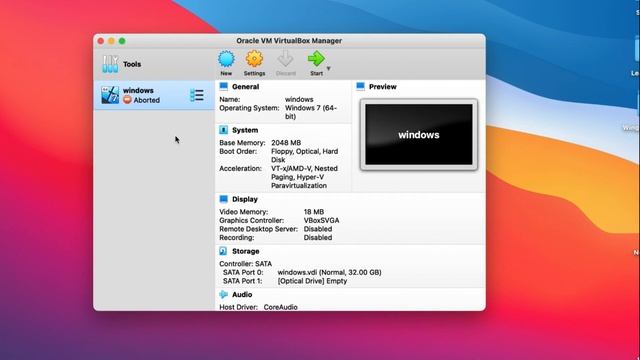Click the windows VM name text
This screenshot has width=640, height=360.
(138, 90)
